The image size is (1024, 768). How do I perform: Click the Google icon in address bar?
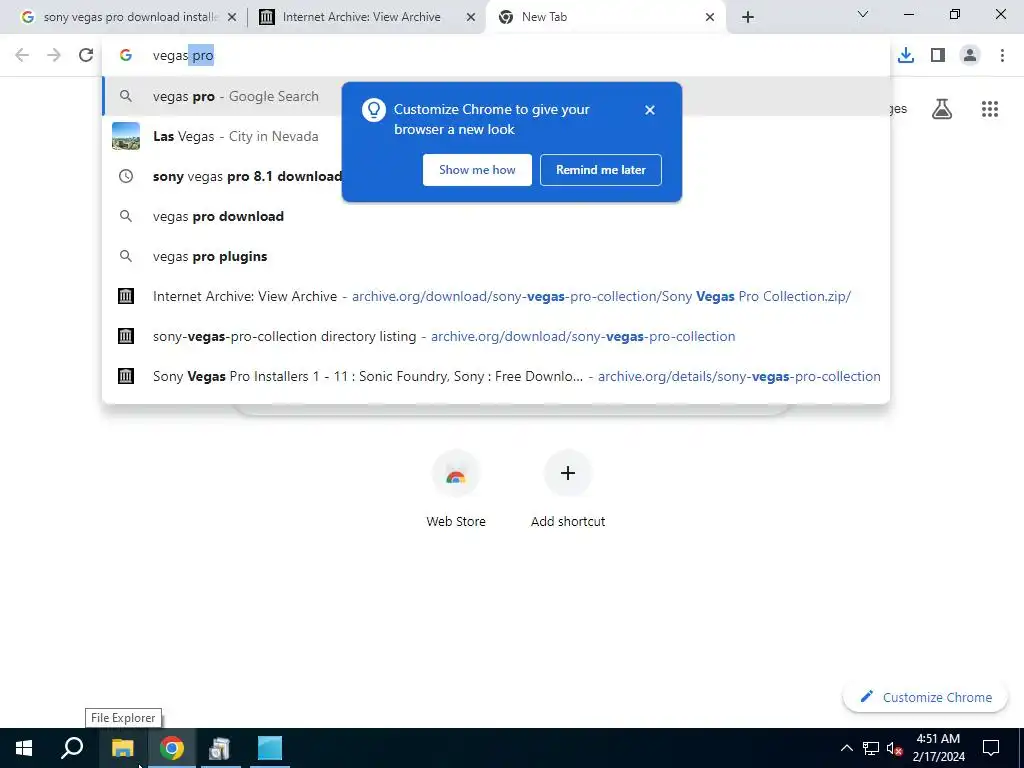126,56
